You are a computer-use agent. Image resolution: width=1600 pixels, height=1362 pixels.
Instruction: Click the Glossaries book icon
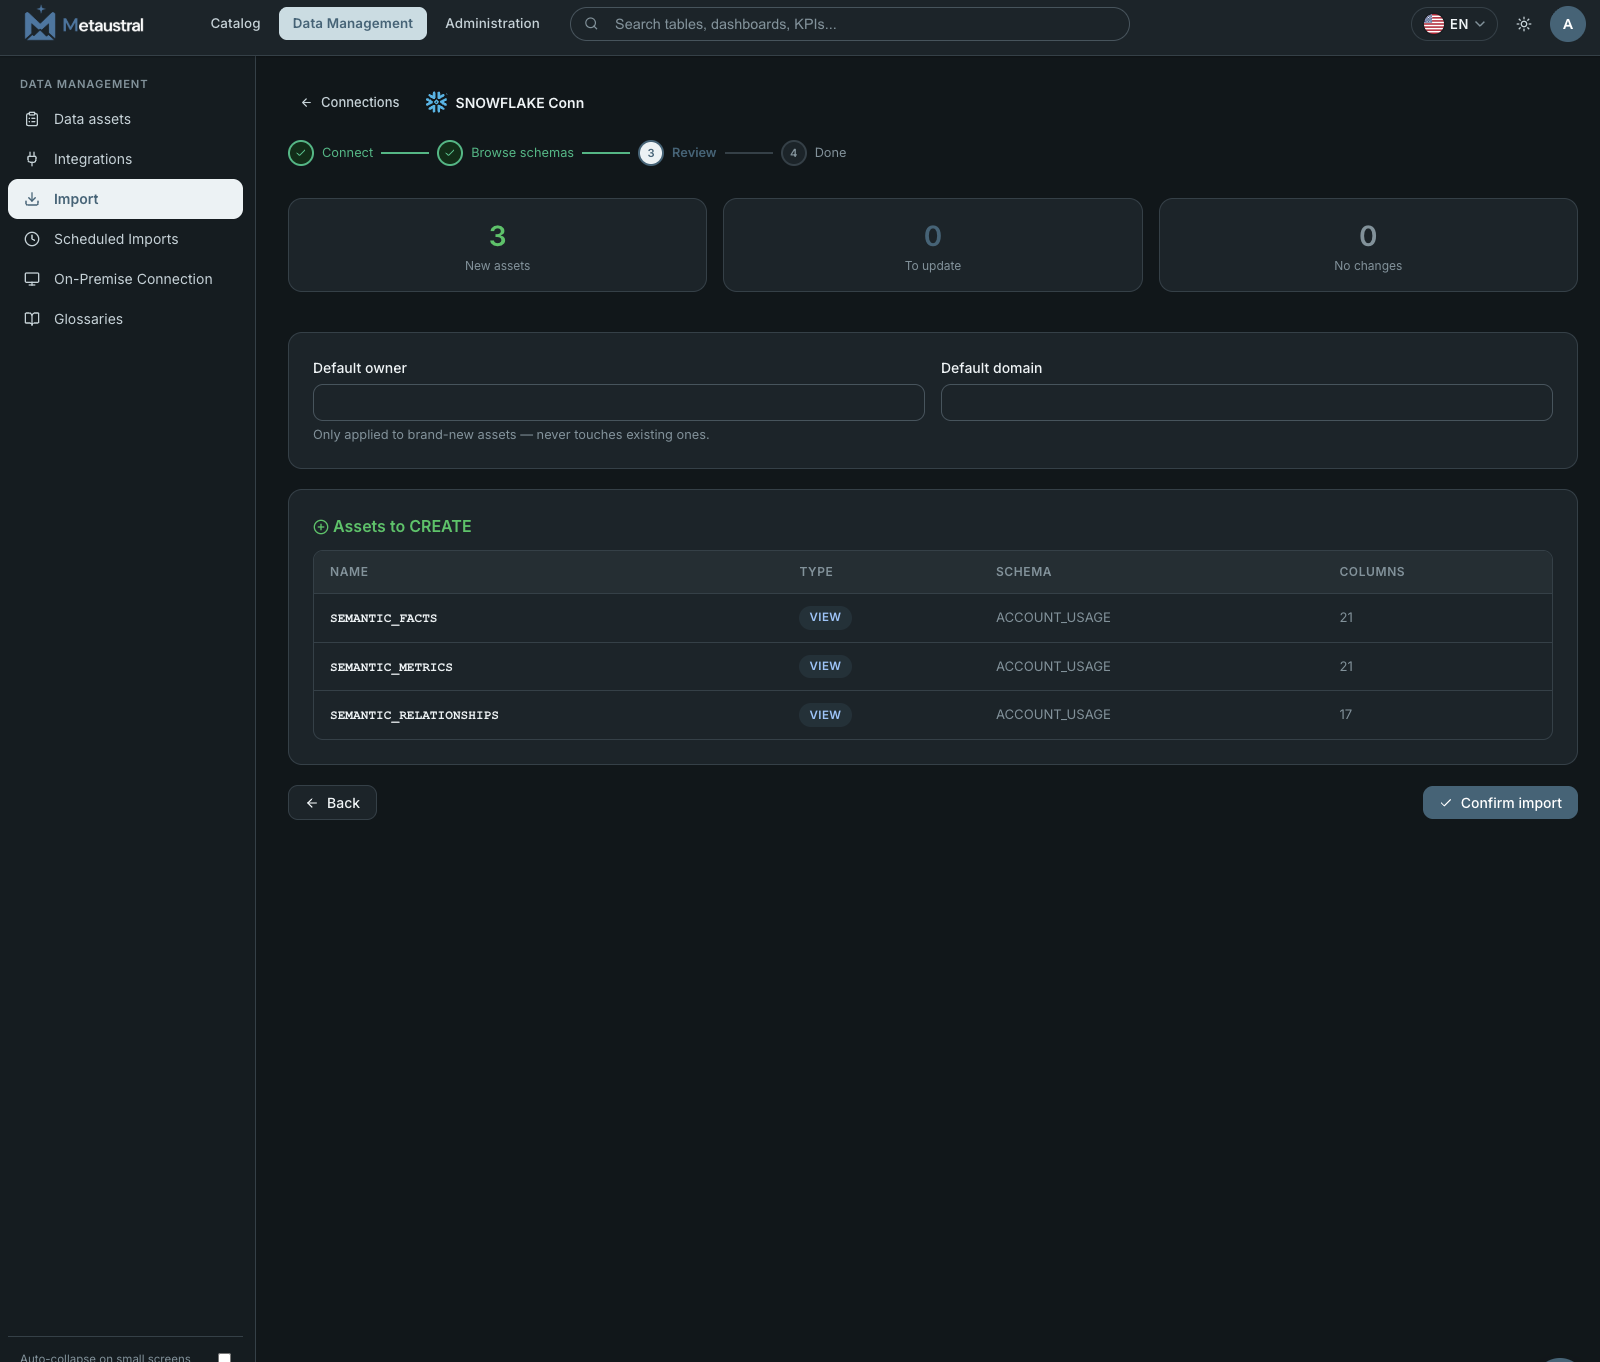(32, 319)
